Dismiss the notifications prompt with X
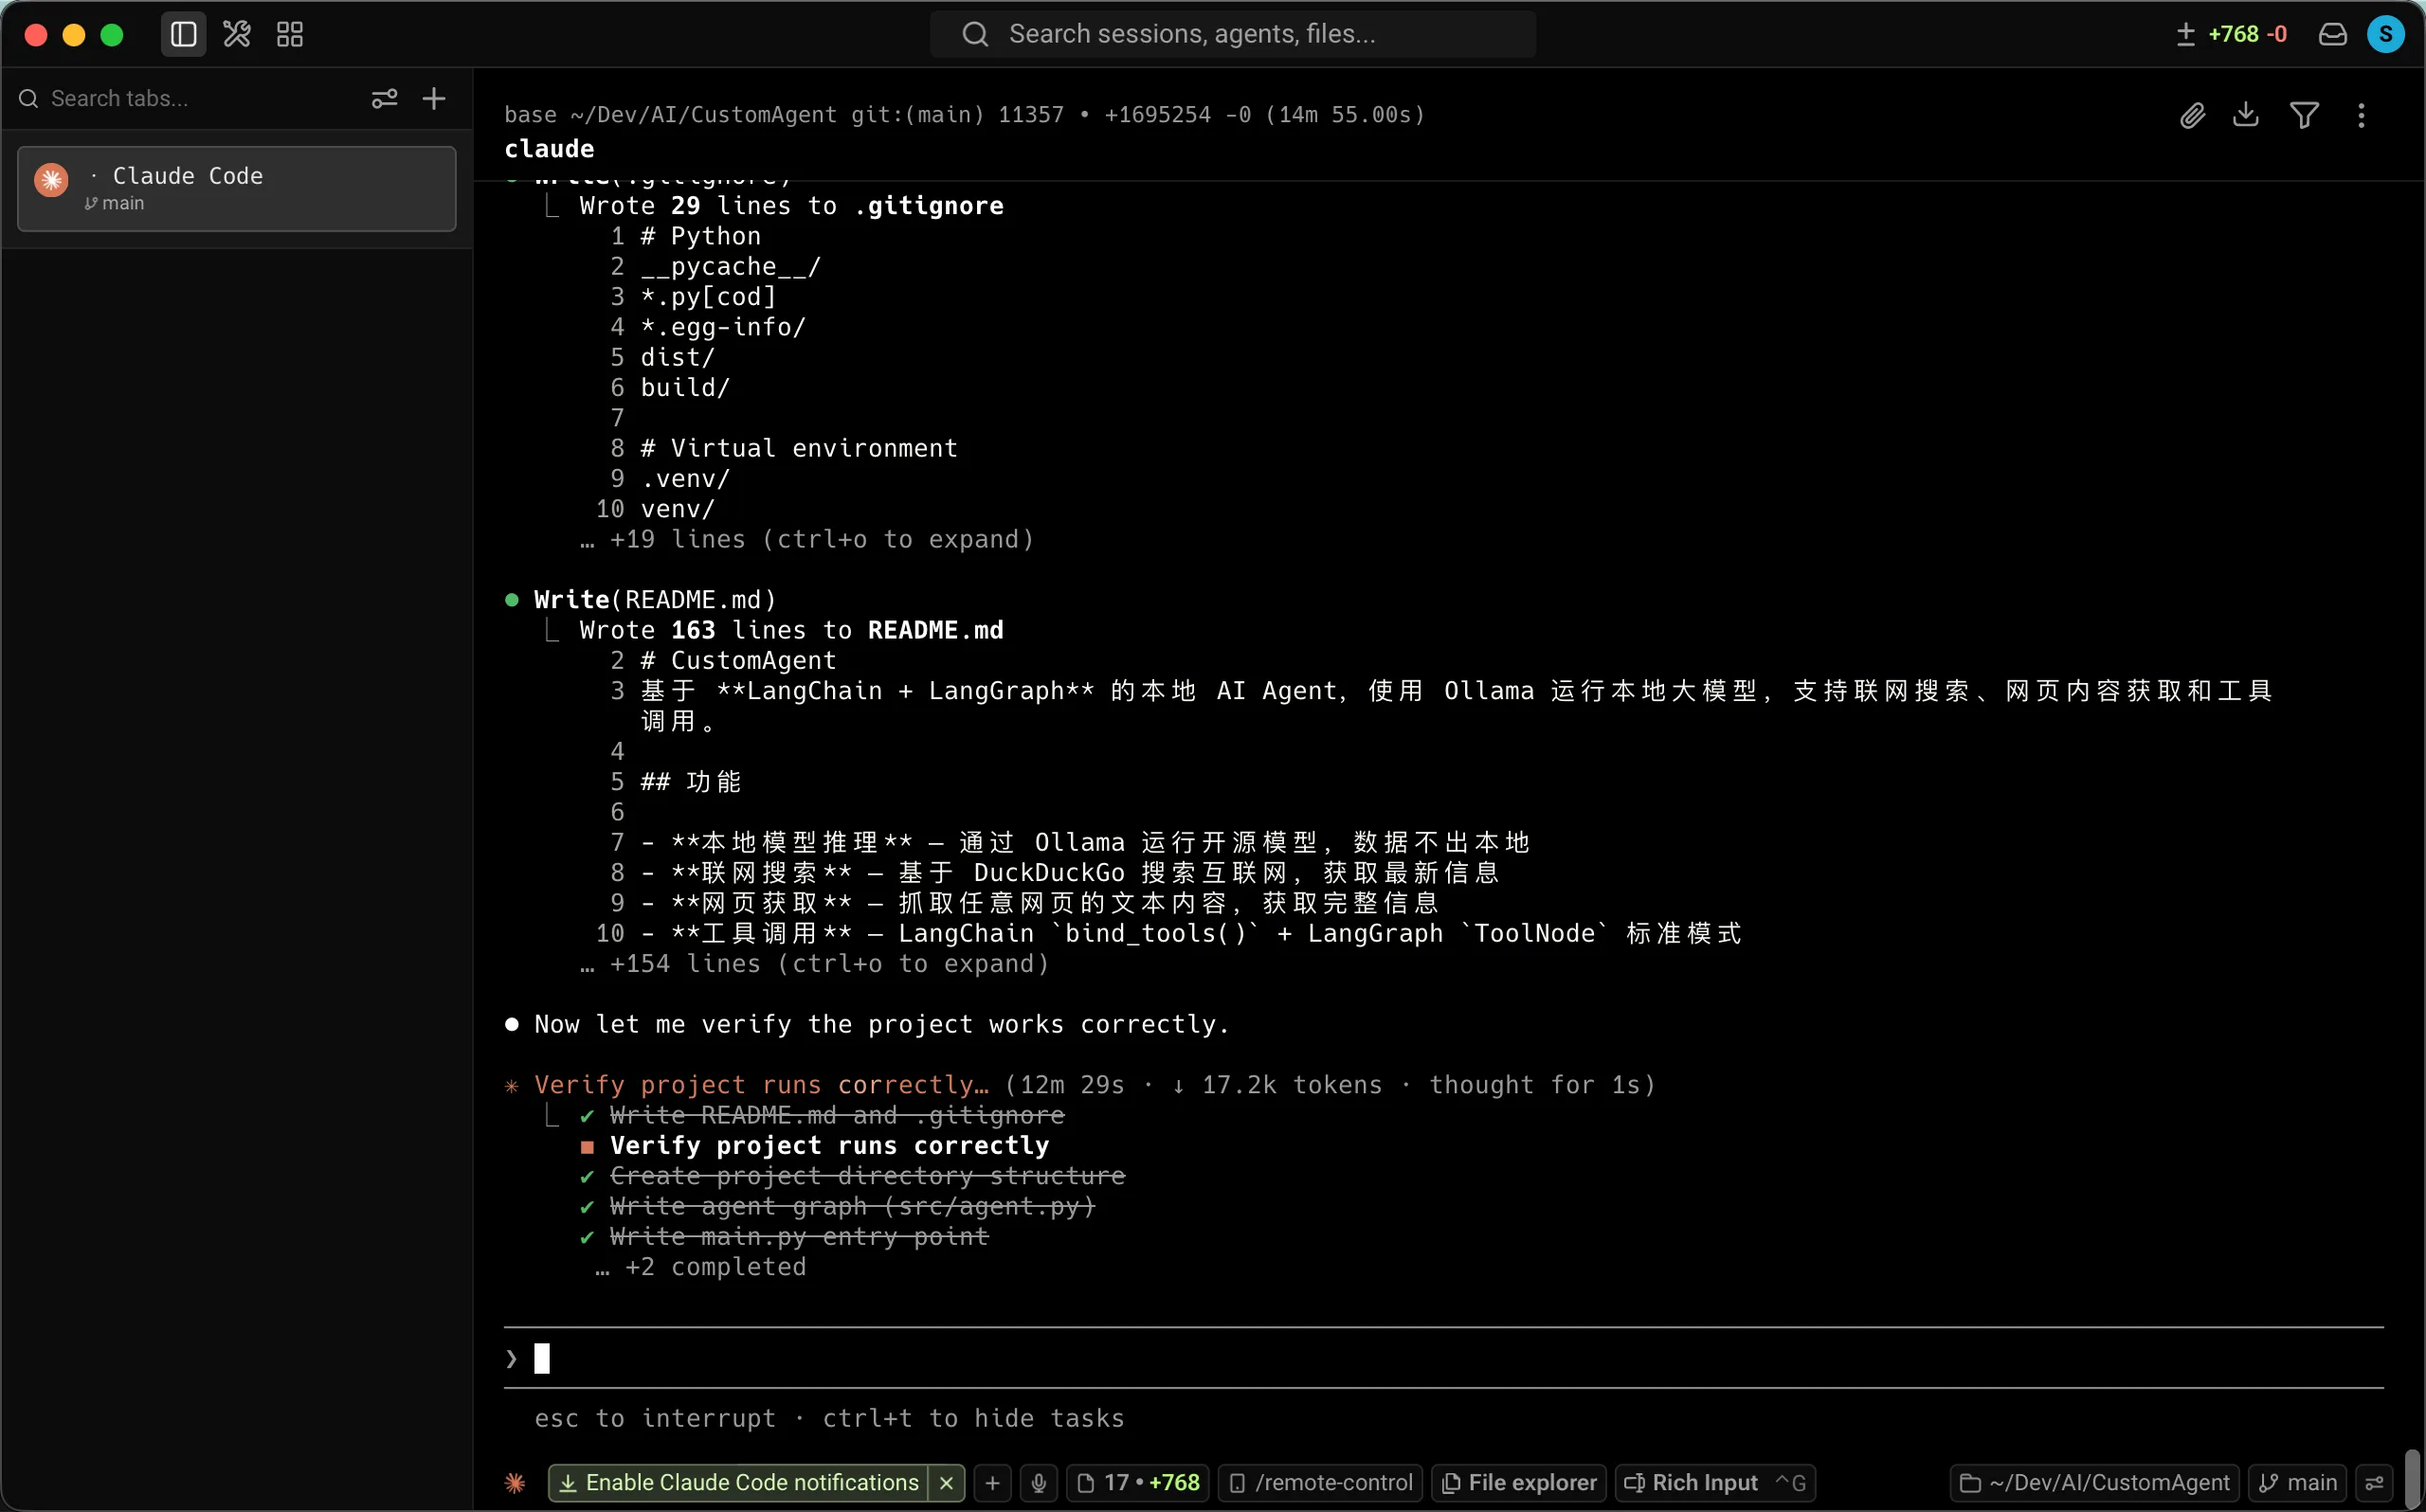The width and height of the screenshot is (2426, 1512). coord(946,1482)
